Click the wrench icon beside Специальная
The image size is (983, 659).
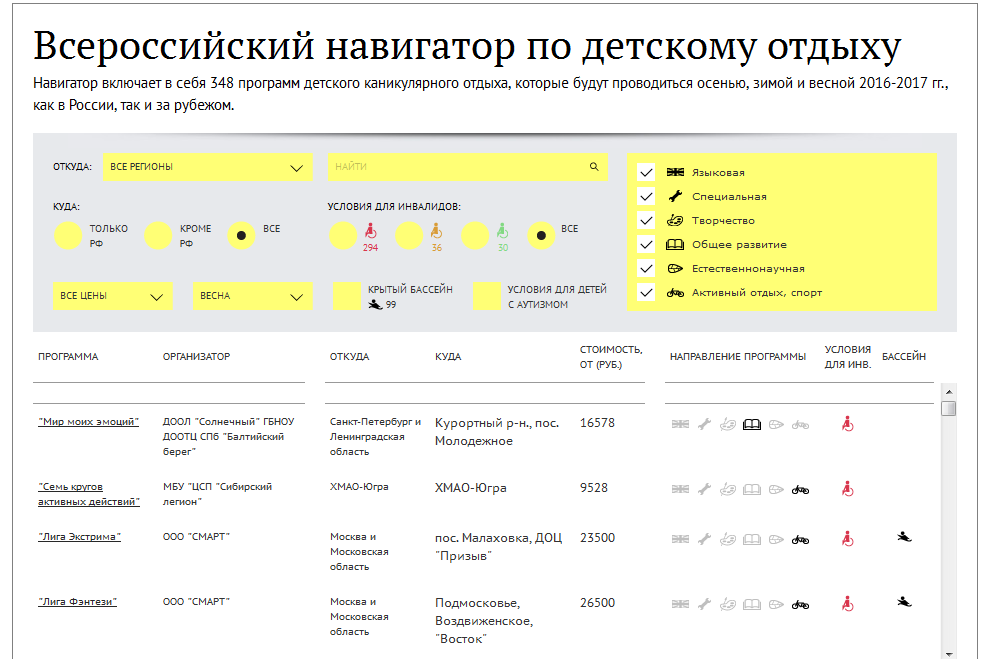tap(675, 196)
